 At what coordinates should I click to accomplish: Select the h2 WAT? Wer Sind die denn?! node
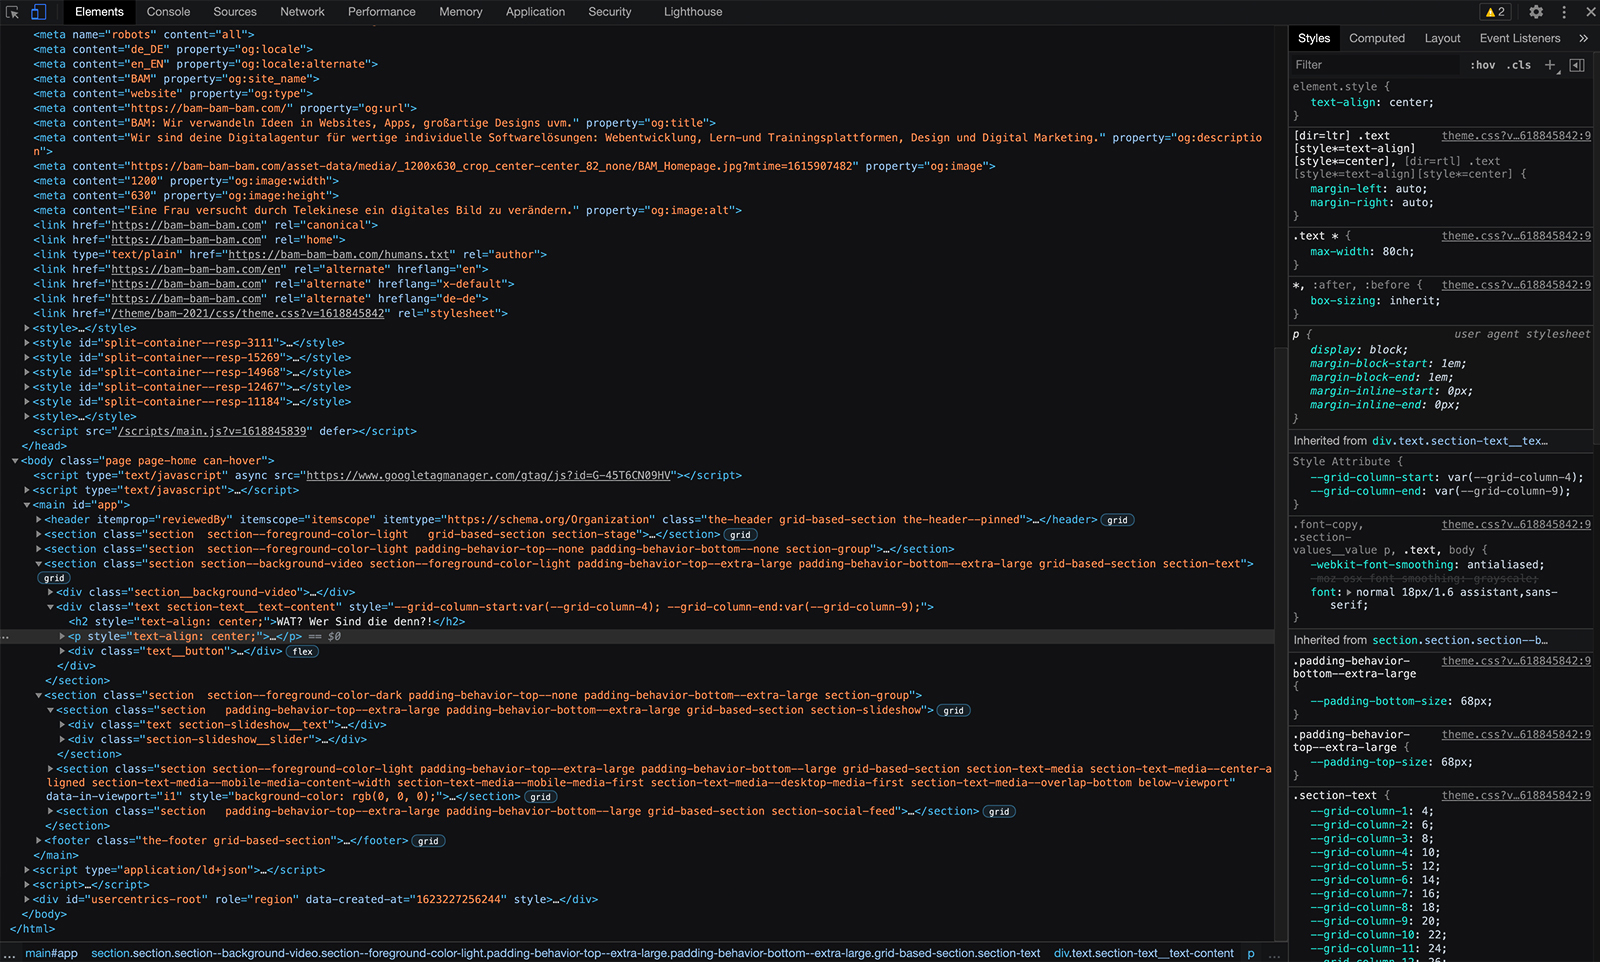click(x=267, y=622)
